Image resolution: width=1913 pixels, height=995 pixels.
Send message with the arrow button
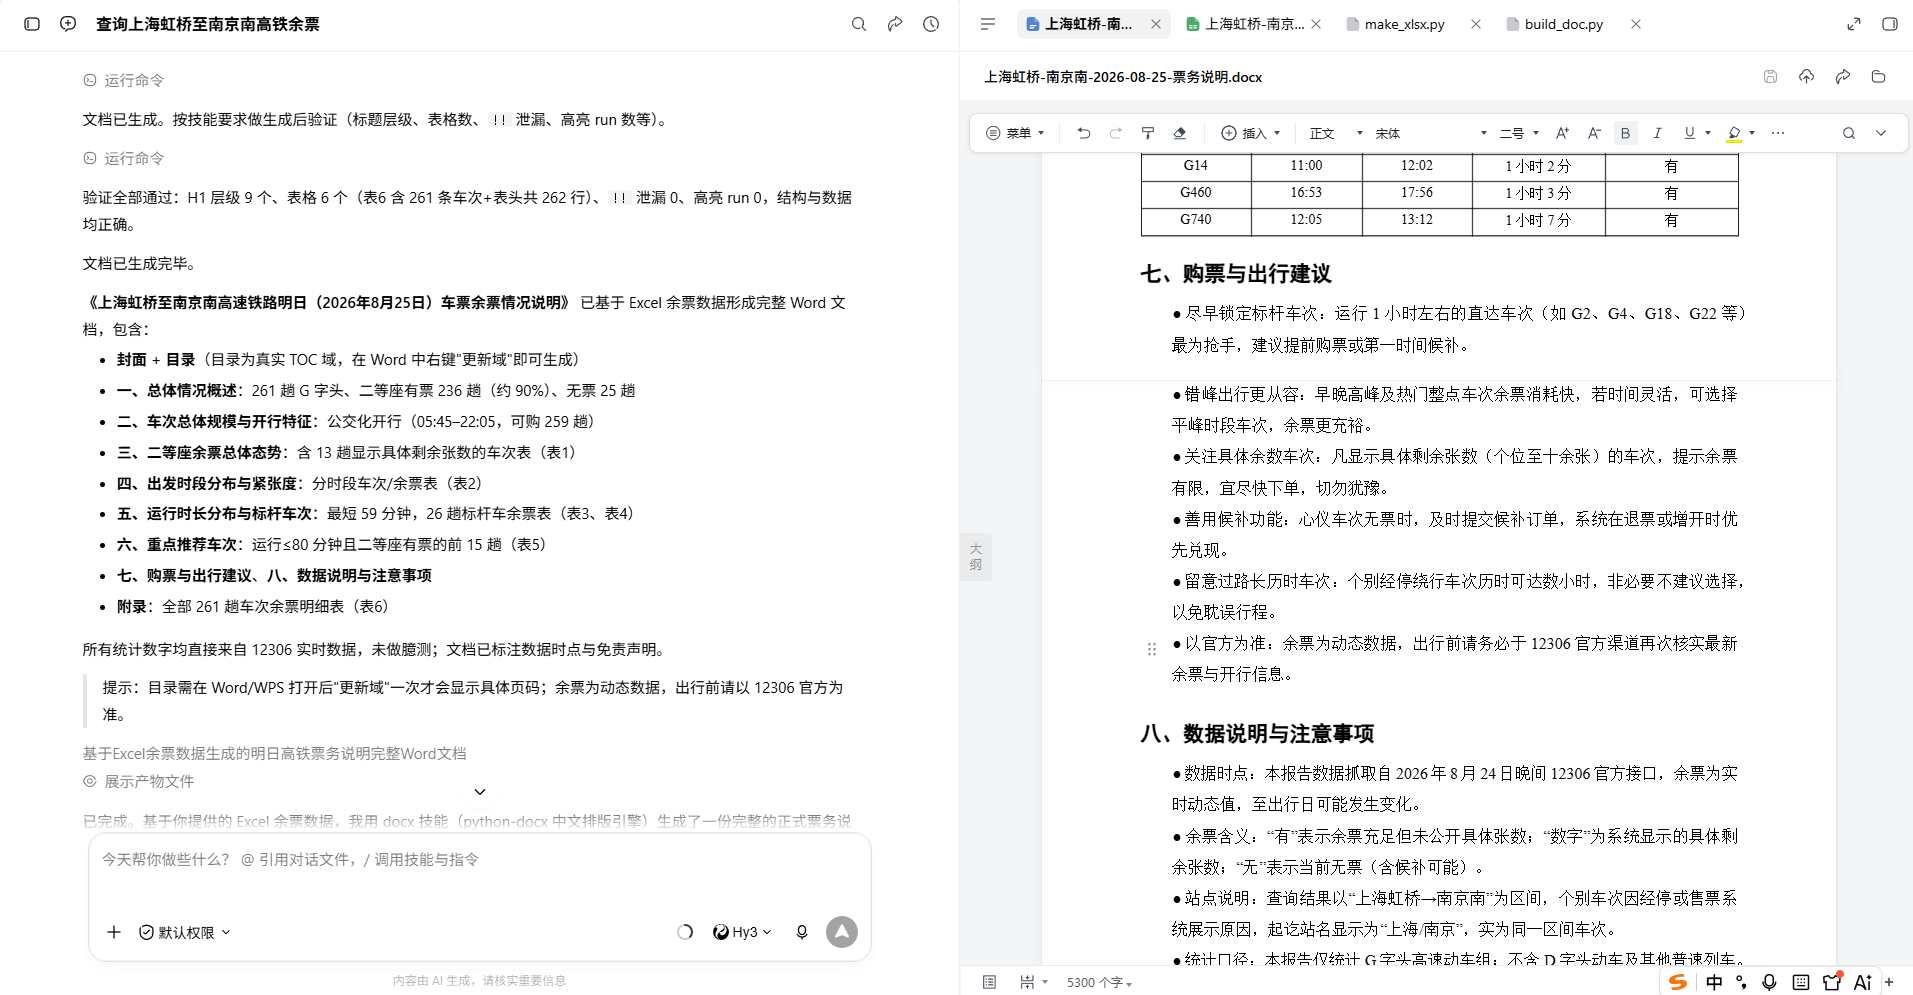click(x=842, y=932)
